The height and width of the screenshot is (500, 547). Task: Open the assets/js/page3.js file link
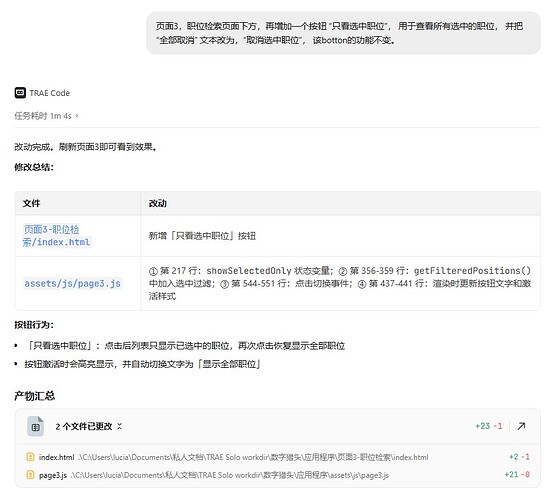(72, 283)
